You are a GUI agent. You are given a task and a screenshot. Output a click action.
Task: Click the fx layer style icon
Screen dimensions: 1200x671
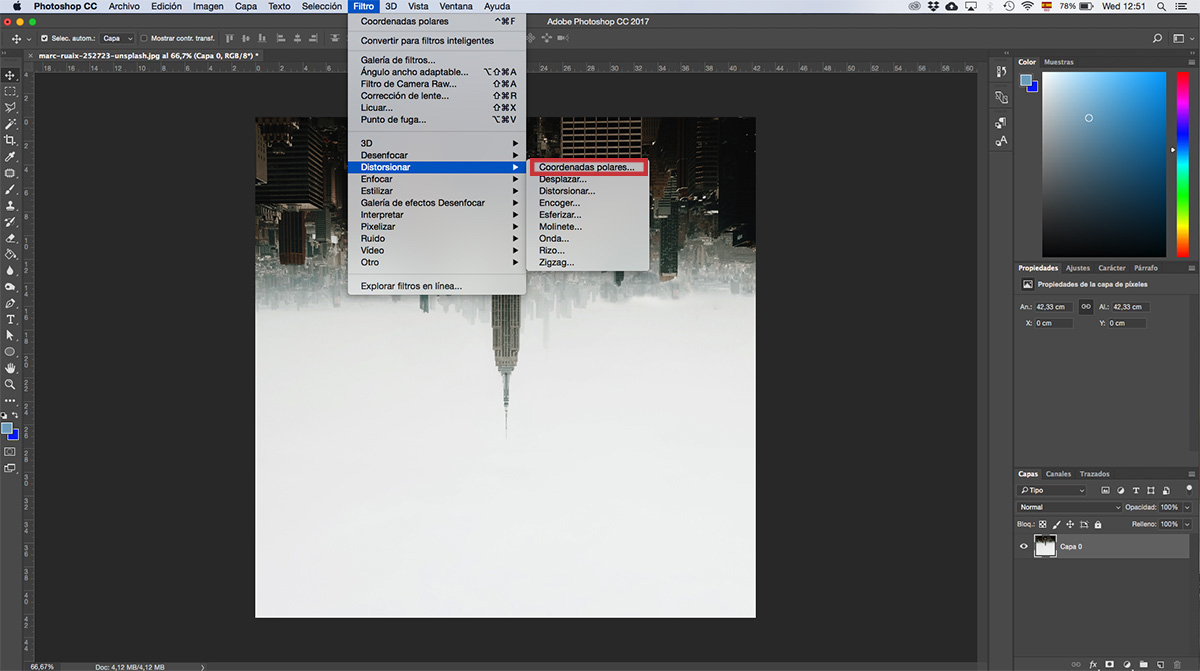coord(1093,663)
